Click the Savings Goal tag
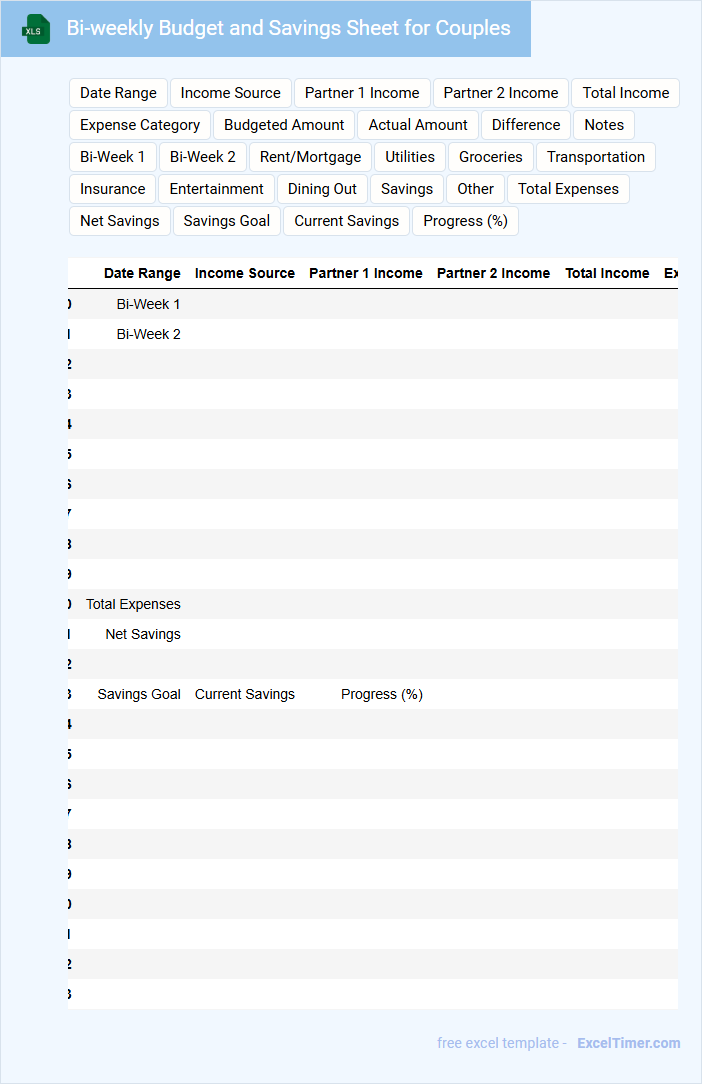The width and height of the screenshot is (702, 1084). click(x=226, y=221)
